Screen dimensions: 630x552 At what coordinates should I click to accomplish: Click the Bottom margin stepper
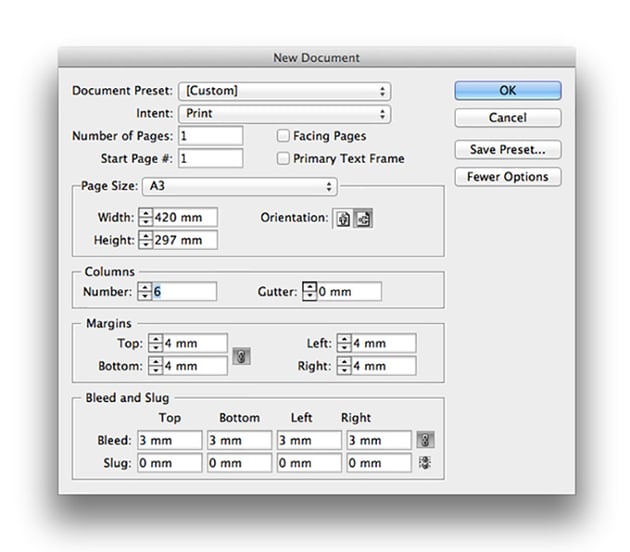pos(155,366)
